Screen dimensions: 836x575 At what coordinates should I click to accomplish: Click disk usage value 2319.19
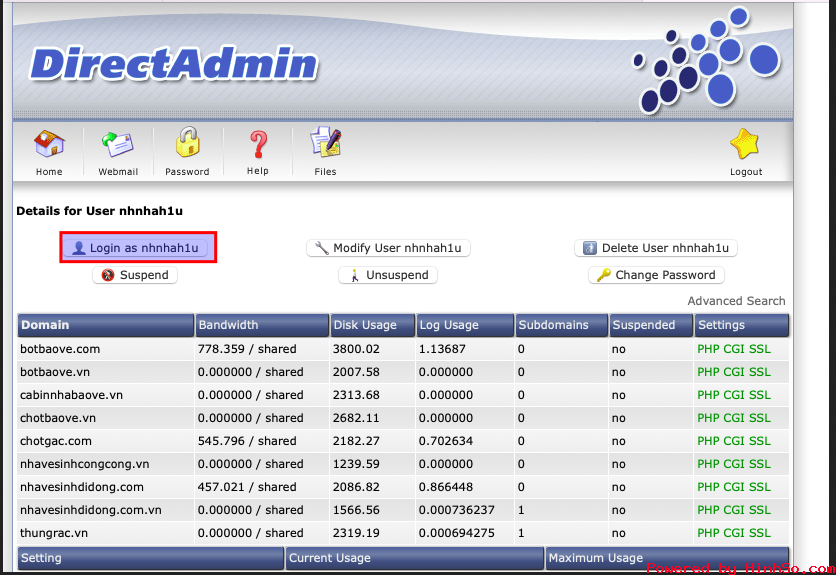356,533
